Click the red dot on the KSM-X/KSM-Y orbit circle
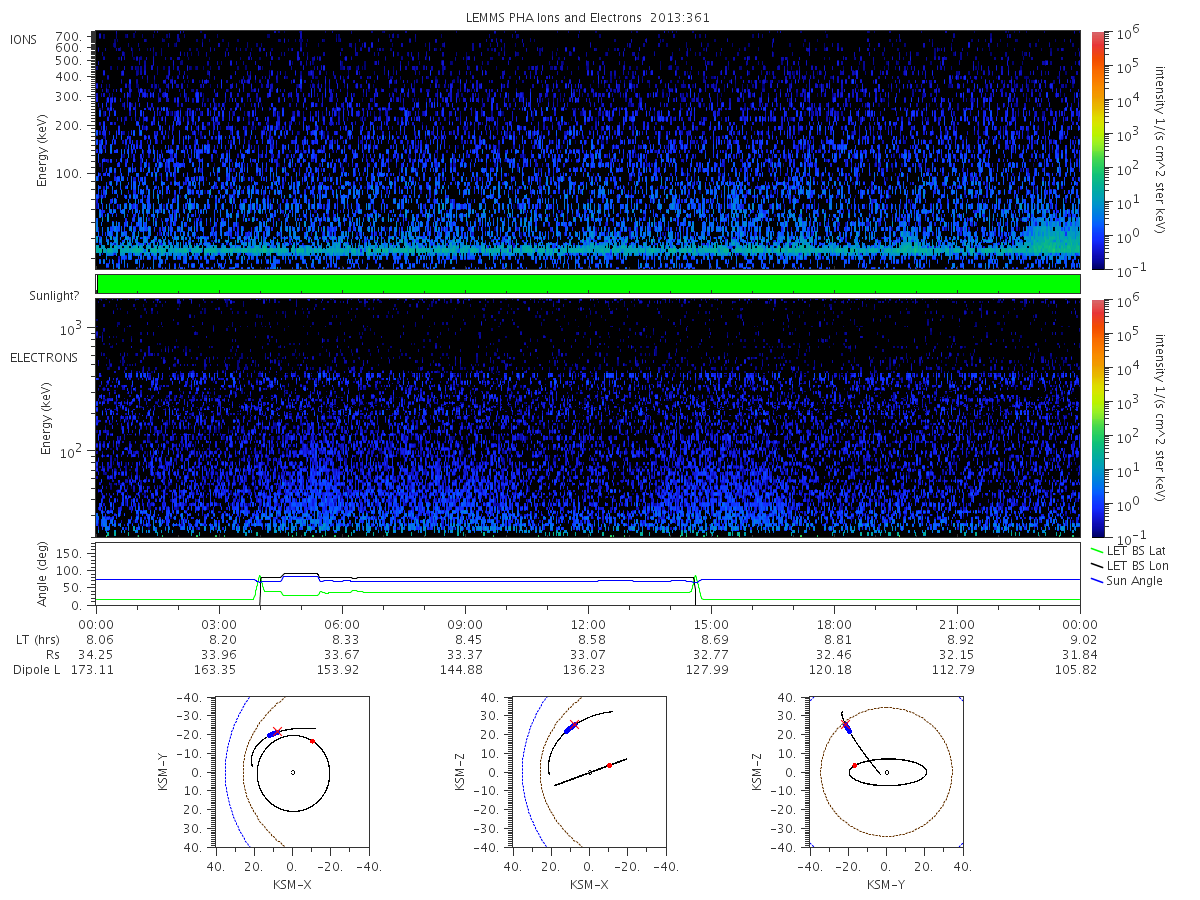1200x900 pixels. coord(312,741)
